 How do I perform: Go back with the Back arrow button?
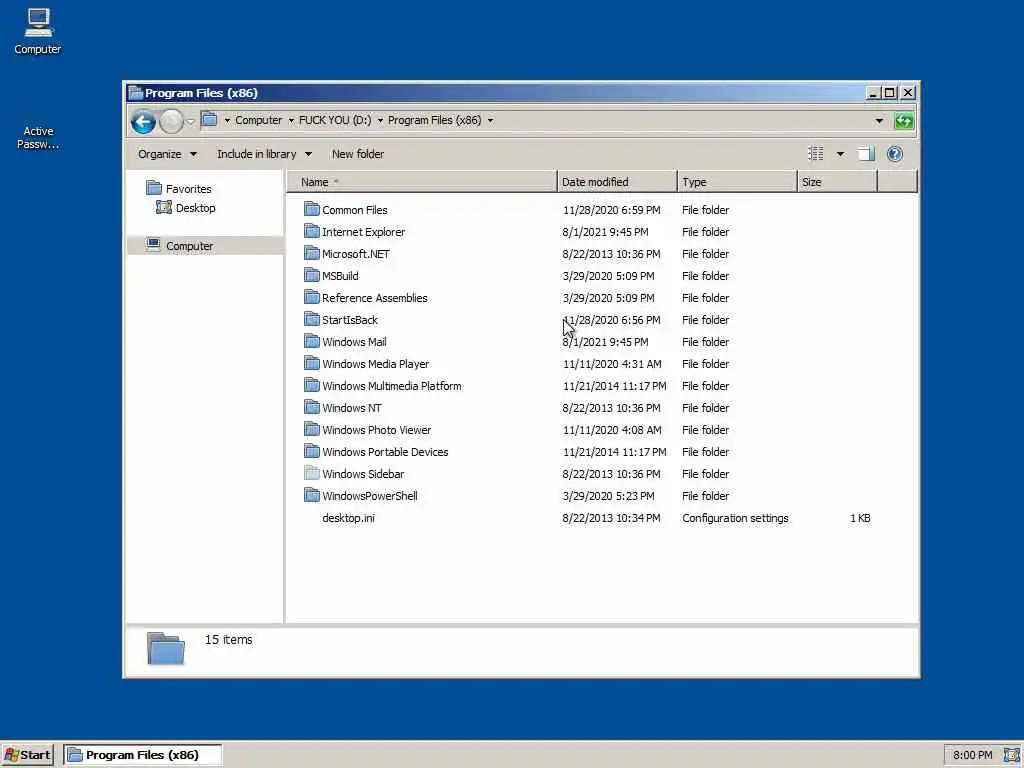coord(143,121)
